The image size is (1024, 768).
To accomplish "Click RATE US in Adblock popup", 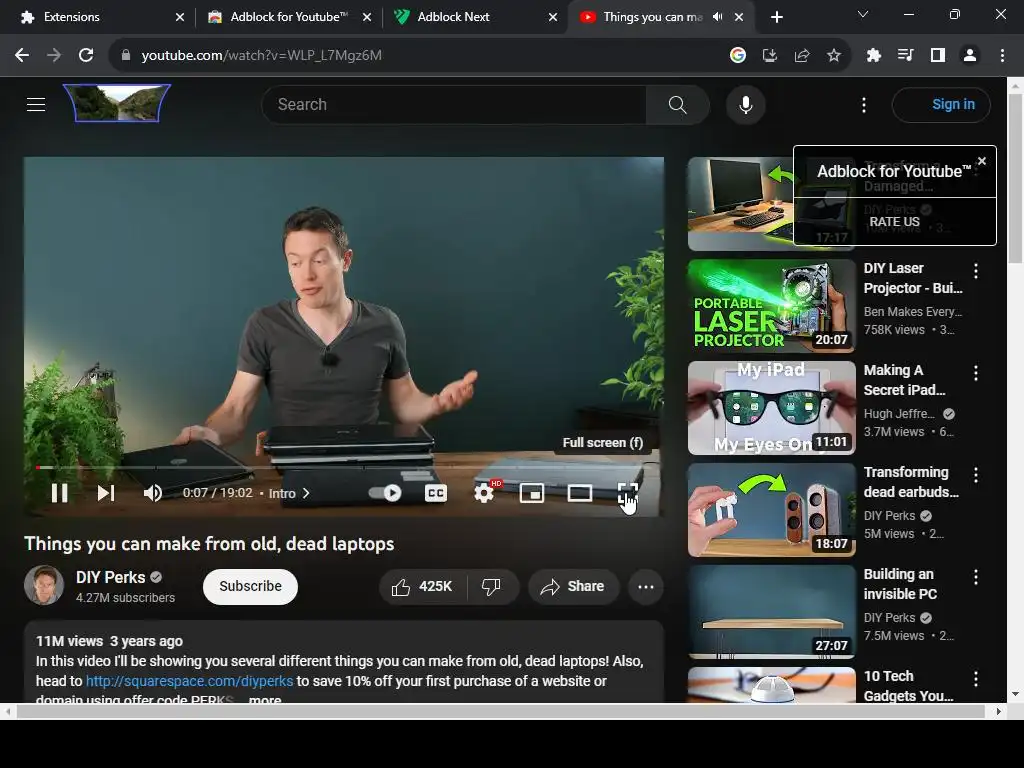I will 894,221.
